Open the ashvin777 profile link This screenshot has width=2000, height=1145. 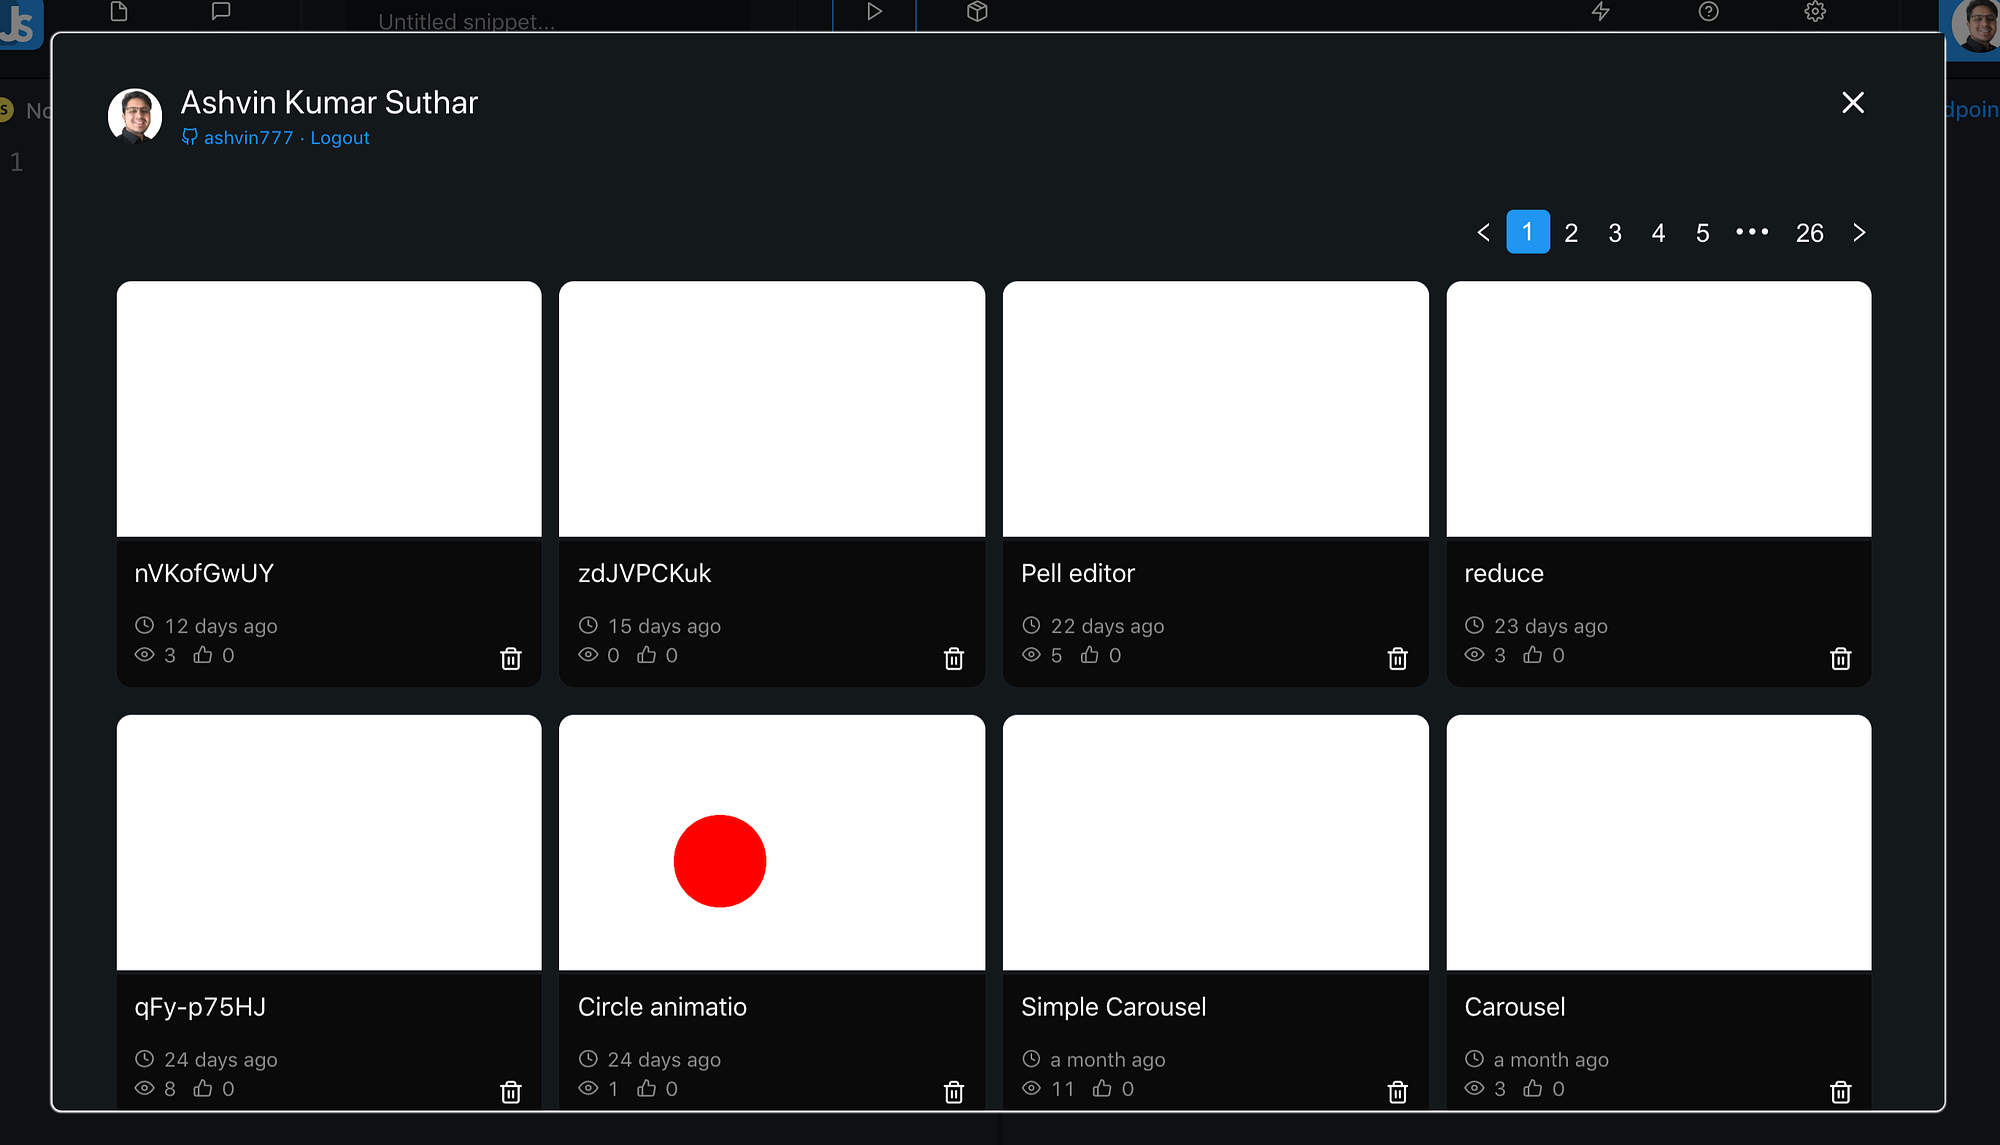click(x=247, y=137)
